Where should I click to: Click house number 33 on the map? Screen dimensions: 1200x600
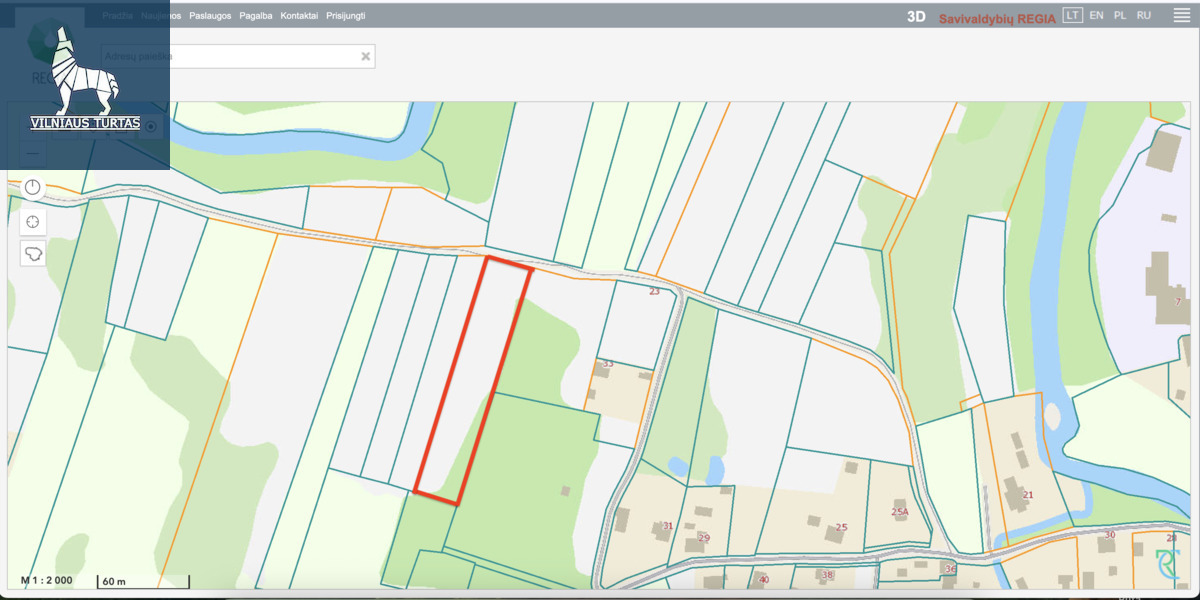coord(607,363)
